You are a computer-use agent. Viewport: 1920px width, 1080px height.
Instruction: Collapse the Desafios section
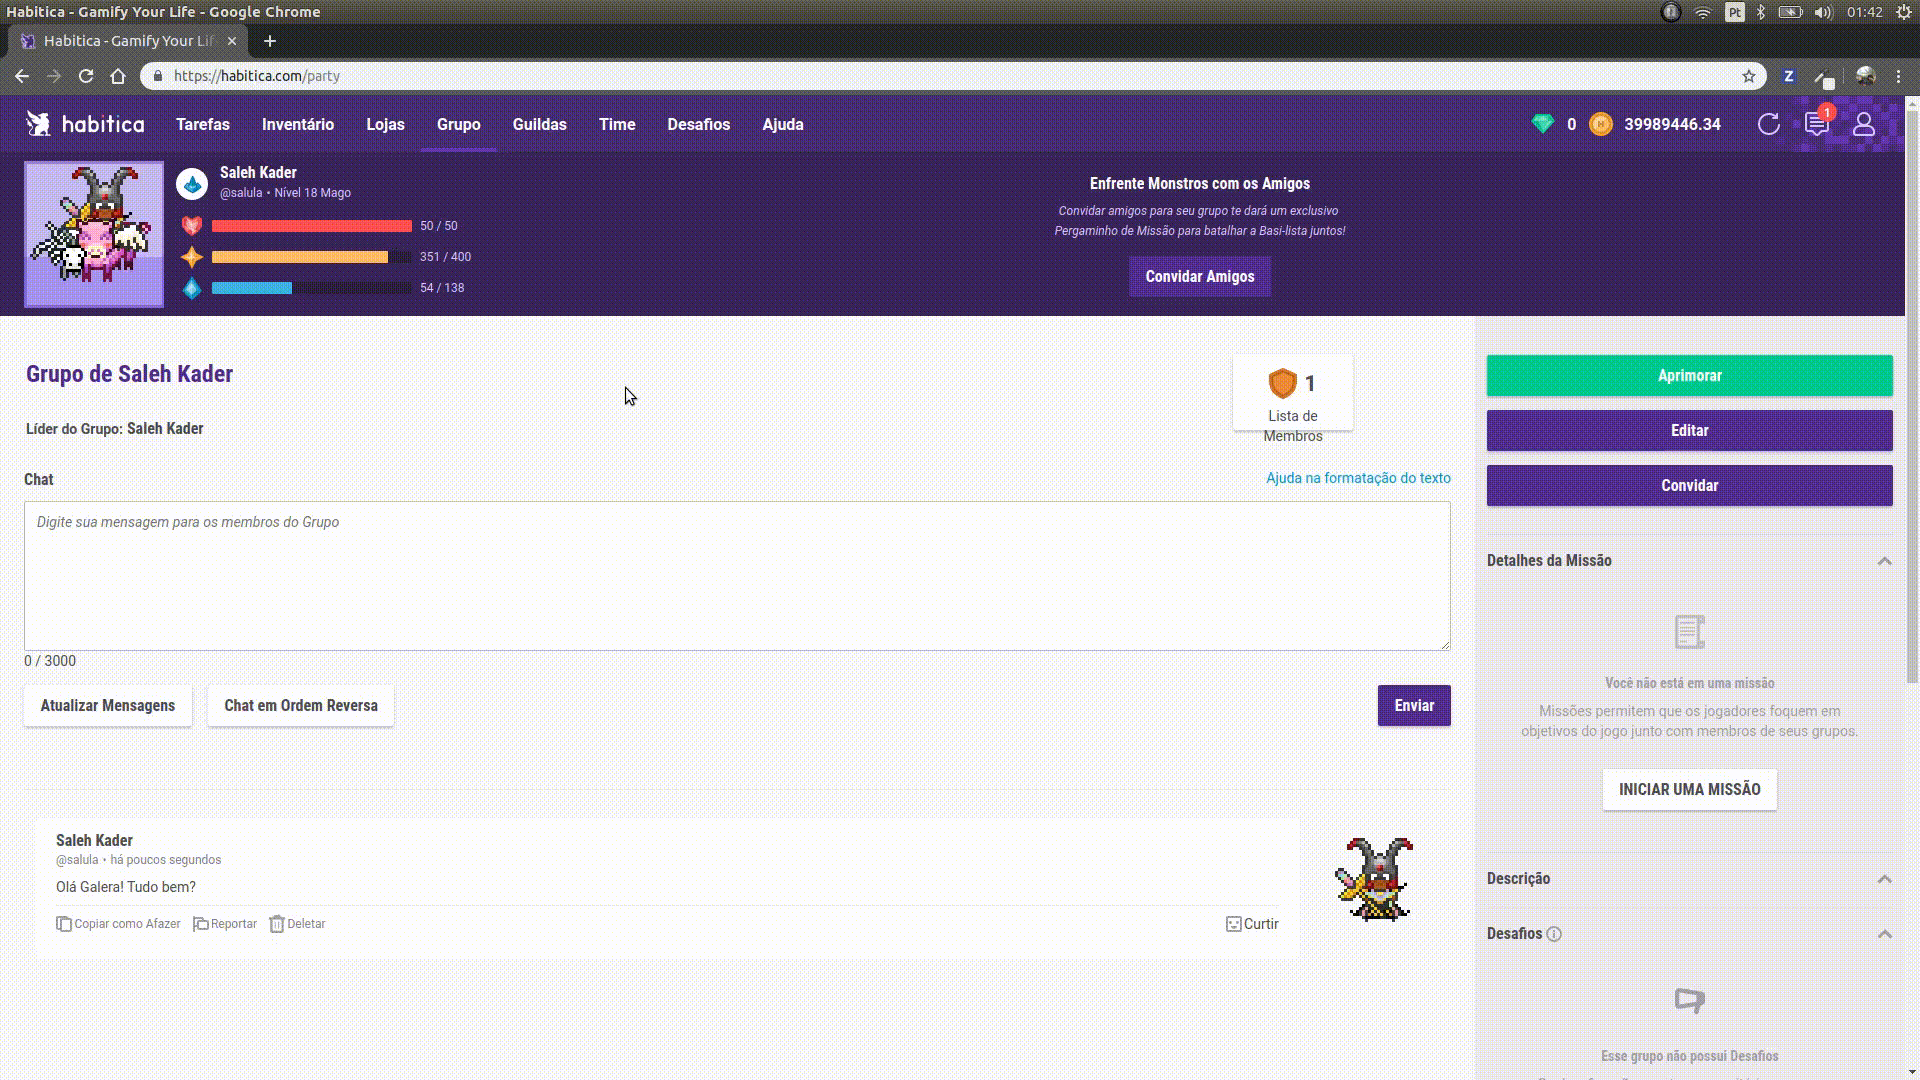1884,934
